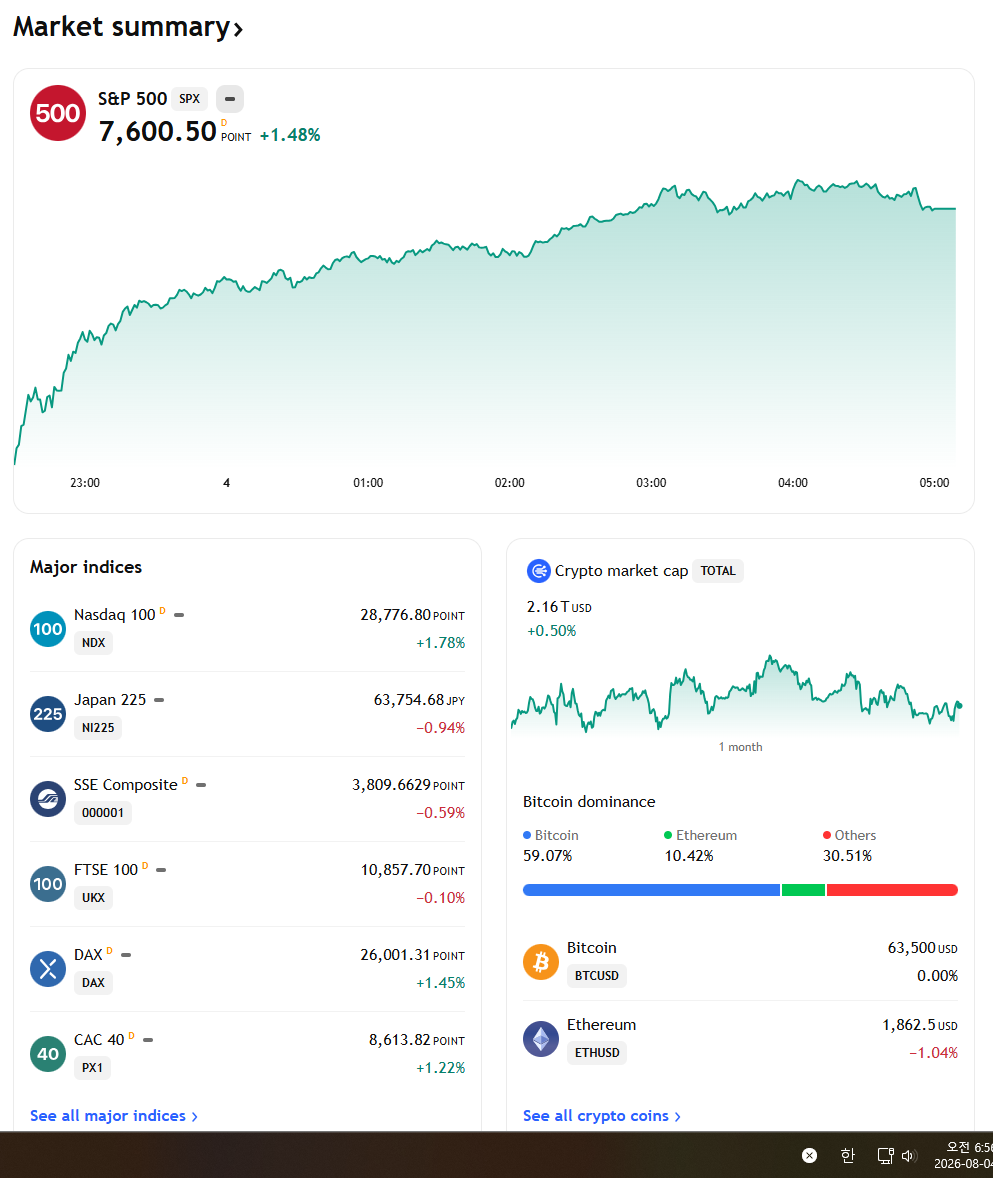Screen dimensions: 993x1178
Task: Select the PX1 ticker badge
Action: [92, 1068]
